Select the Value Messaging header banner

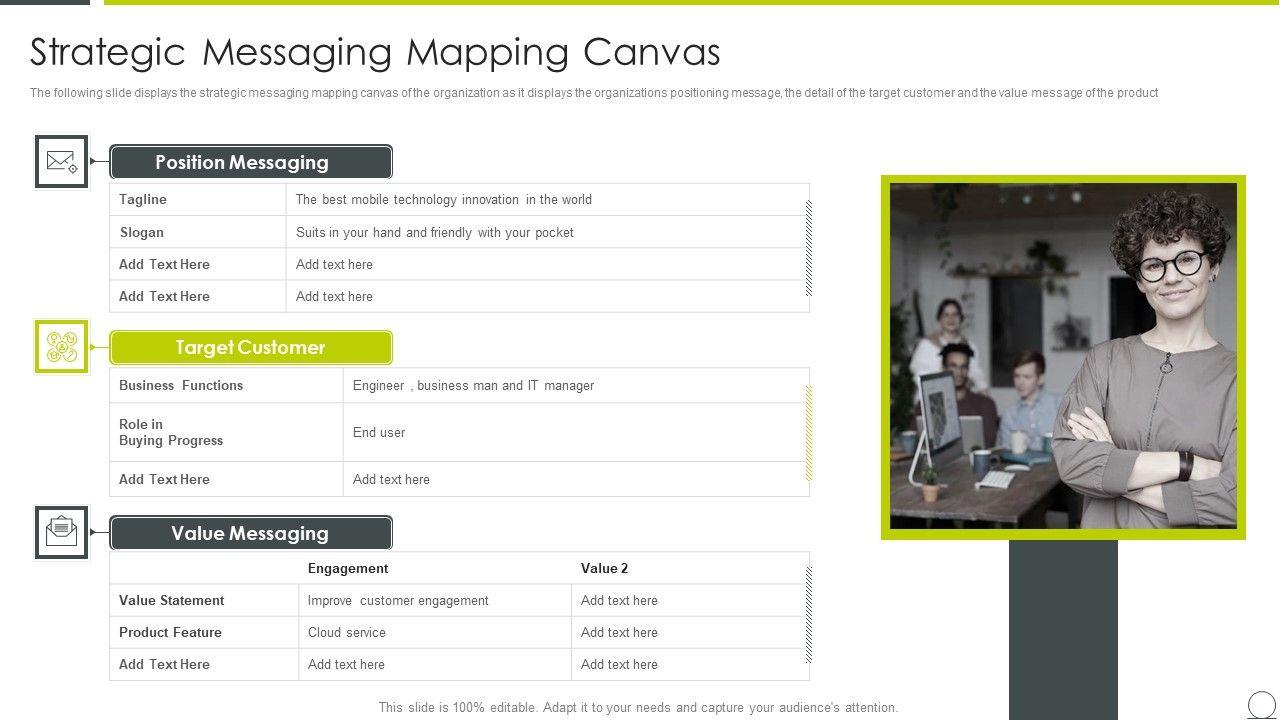pyautogui.click(x=250, y=533)
